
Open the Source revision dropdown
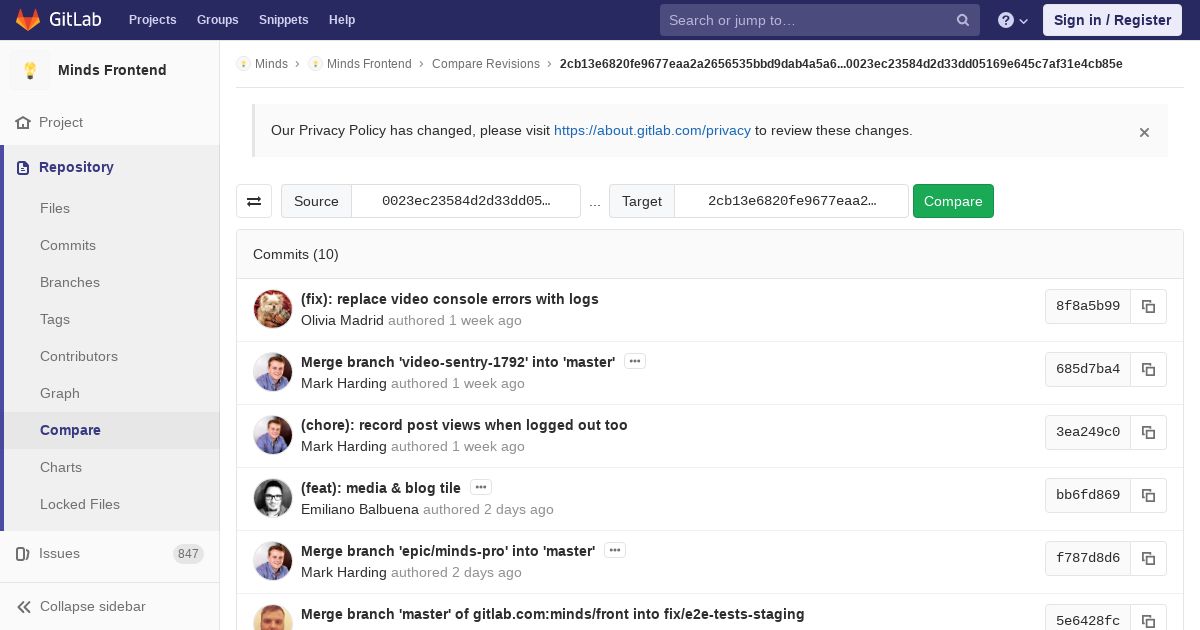click(466, 201)
